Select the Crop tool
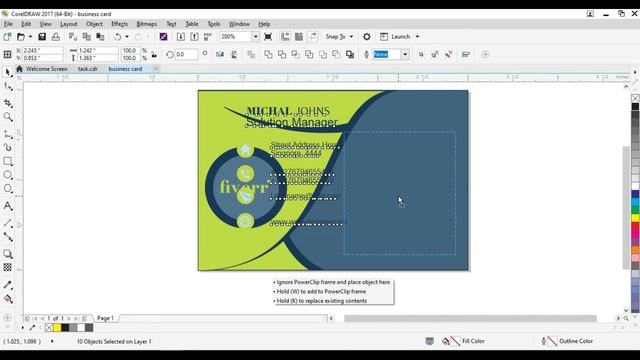Image resolution: width=640 pixels, height=360 pixels. [x=7, y=104]
